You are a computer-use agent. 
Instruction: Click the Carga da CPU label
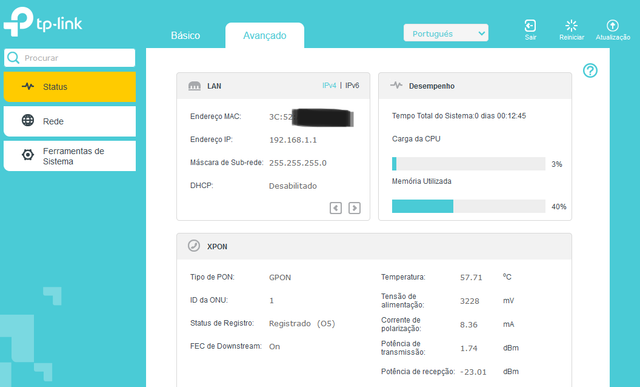(416, 139)
